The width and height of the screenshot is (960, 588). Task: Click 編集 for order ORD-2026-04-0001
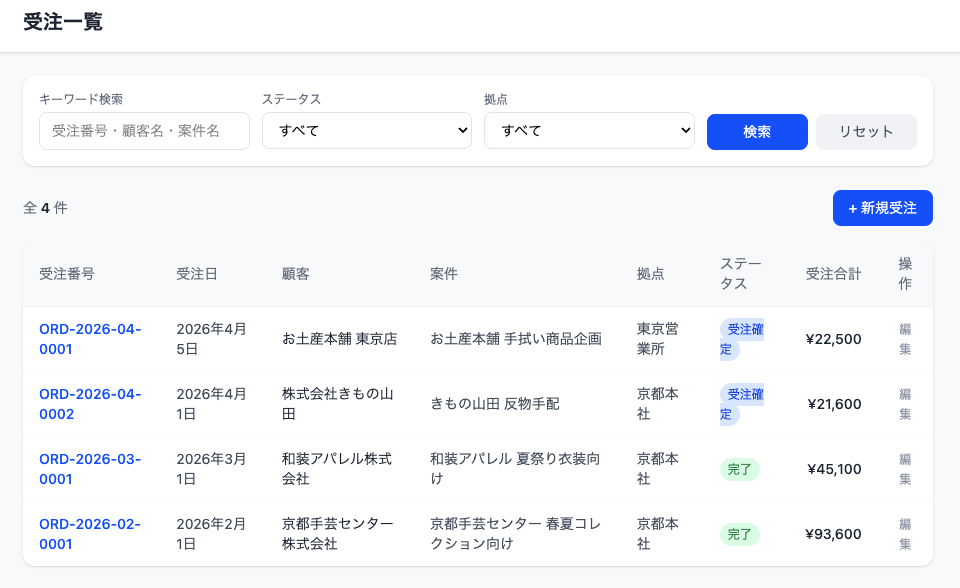[905, 339]
